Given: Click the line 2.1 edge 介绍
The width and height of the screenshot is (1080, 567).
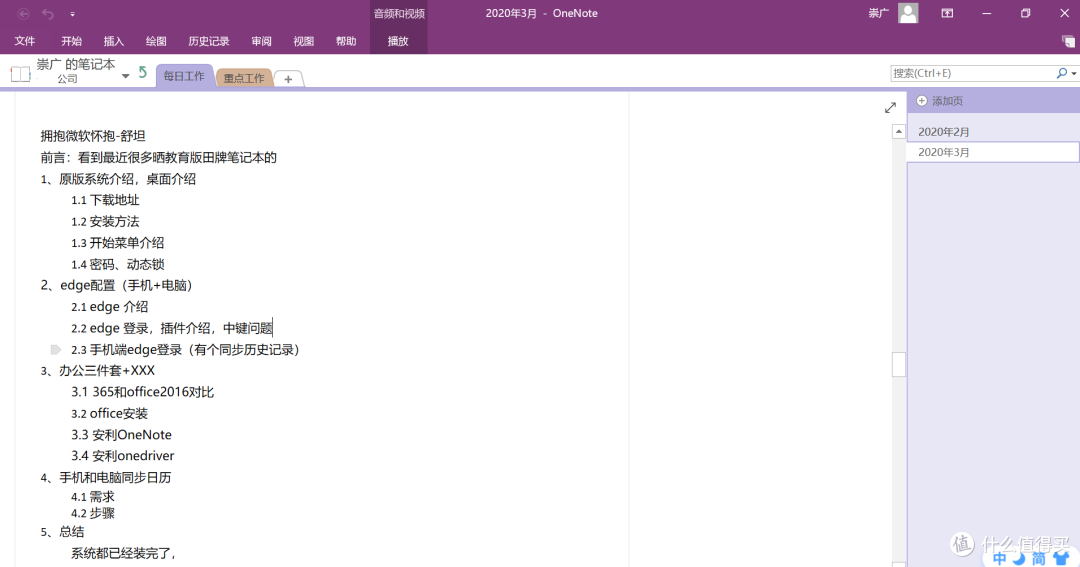Looking at the screenshot, I should pyautogui.click(x=110, y=307).
